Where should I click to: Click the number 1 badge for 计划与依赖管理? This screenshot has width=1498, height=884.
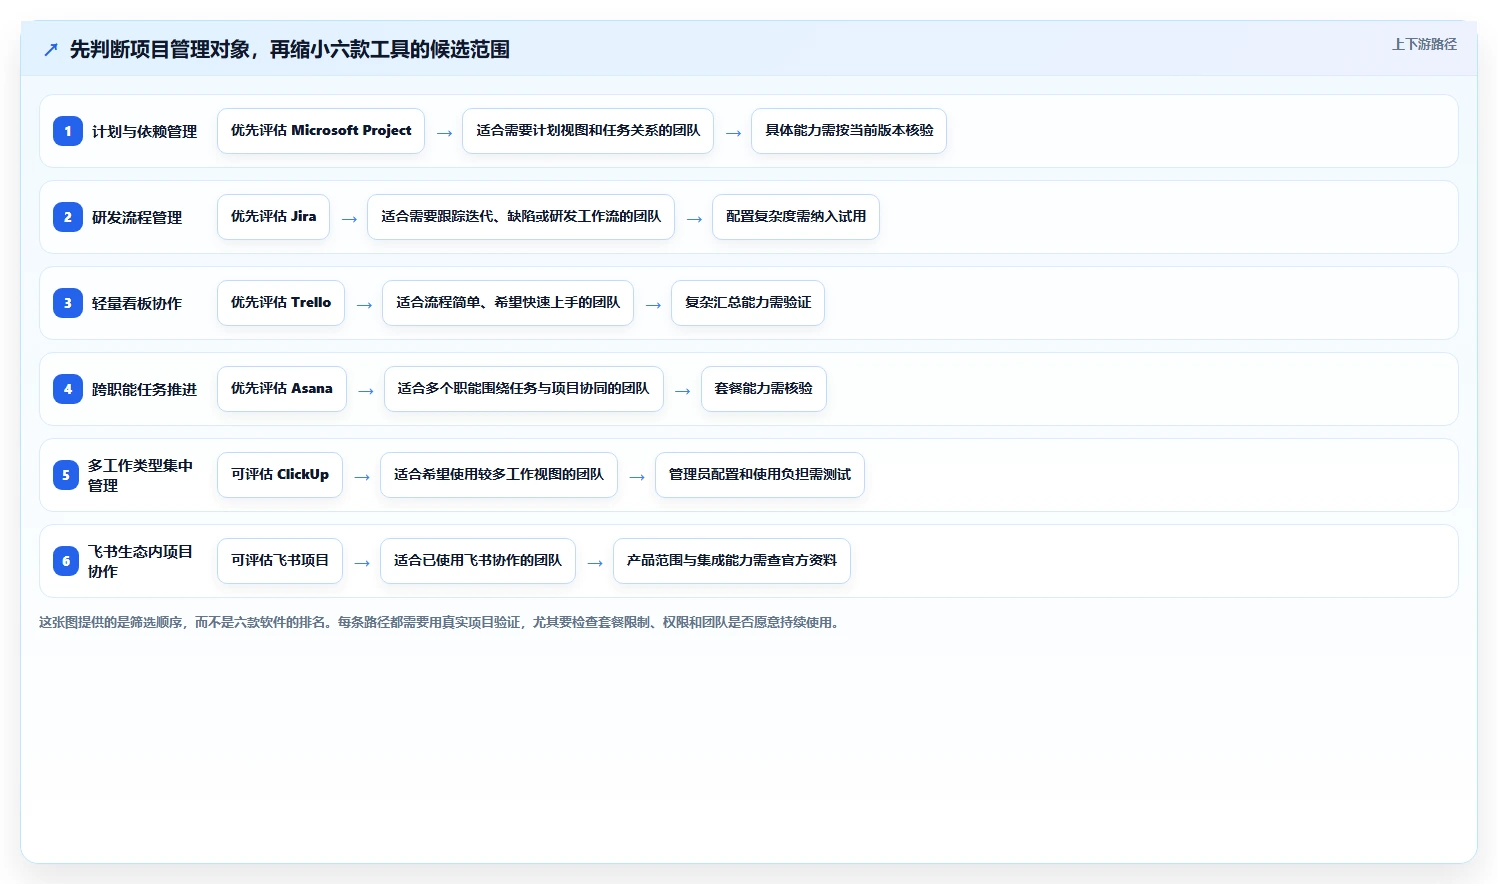click(68, 131)
